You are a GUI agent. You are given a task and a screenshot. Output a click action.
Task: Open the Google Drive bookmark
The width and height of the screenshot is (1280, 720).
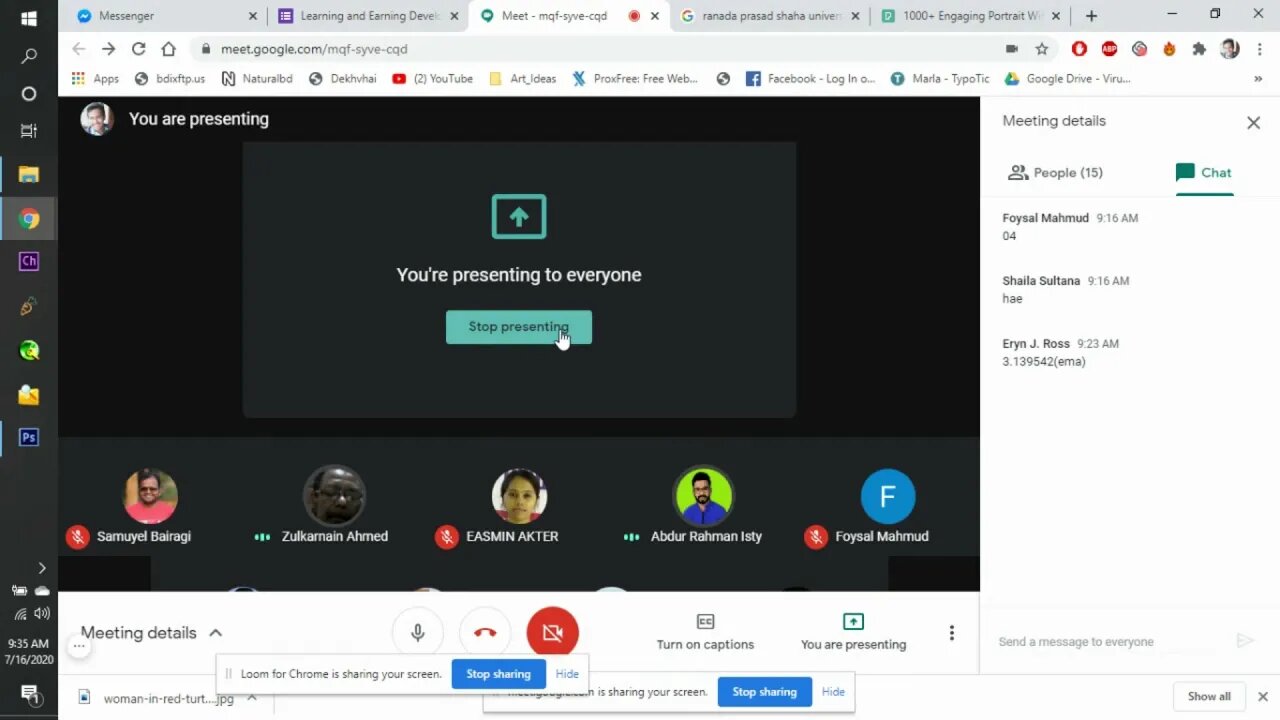click(x=1067, y=79)
